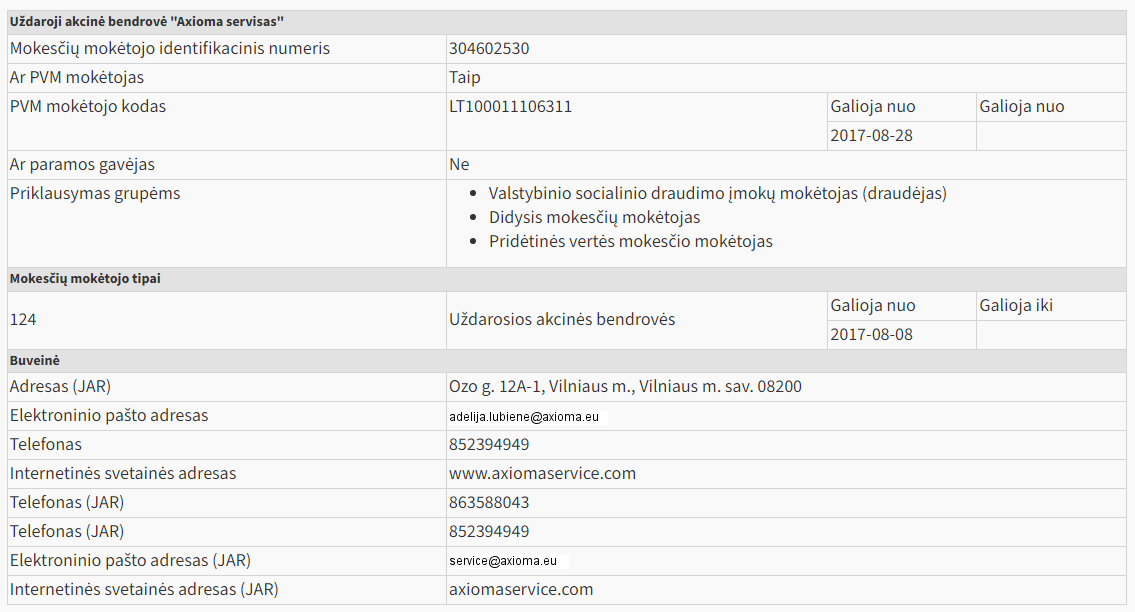Image resolution: width=1135 pixels, height=612 pixels.
Task: Click the Valstybinio socialinio draudimo įmokų list item
Action: tap(717, 194)
